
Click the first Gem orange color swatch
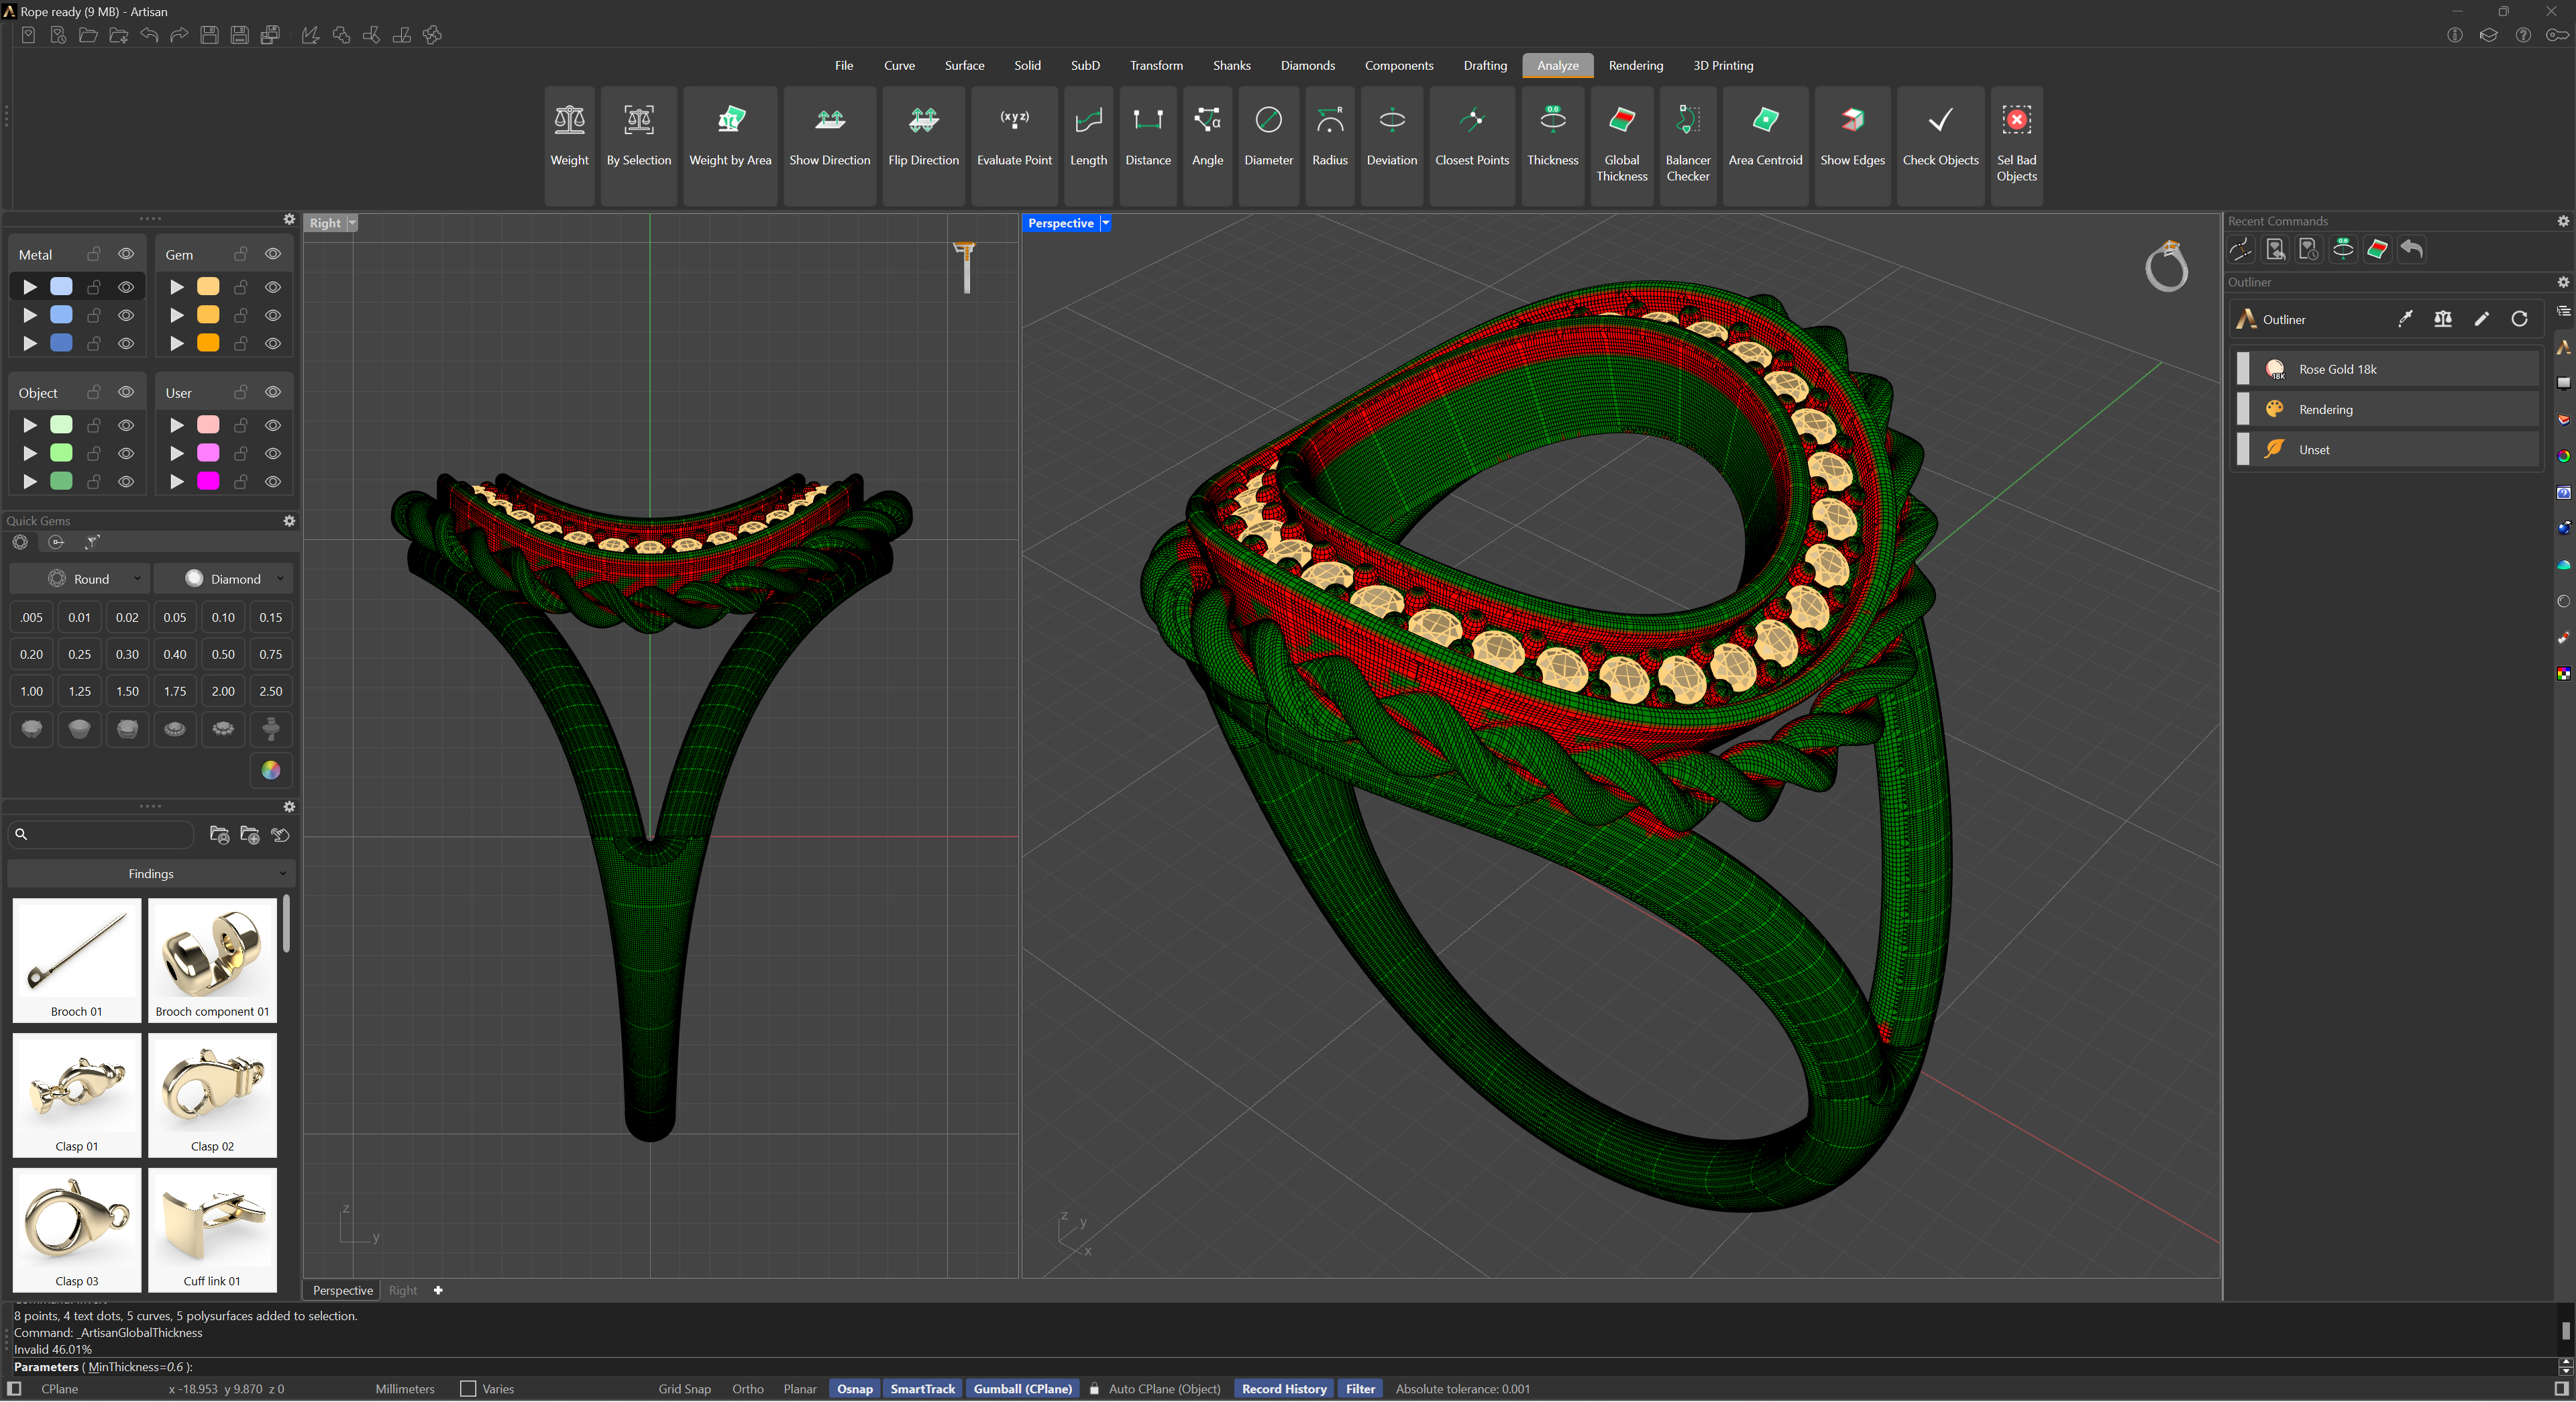click(208, 286)
